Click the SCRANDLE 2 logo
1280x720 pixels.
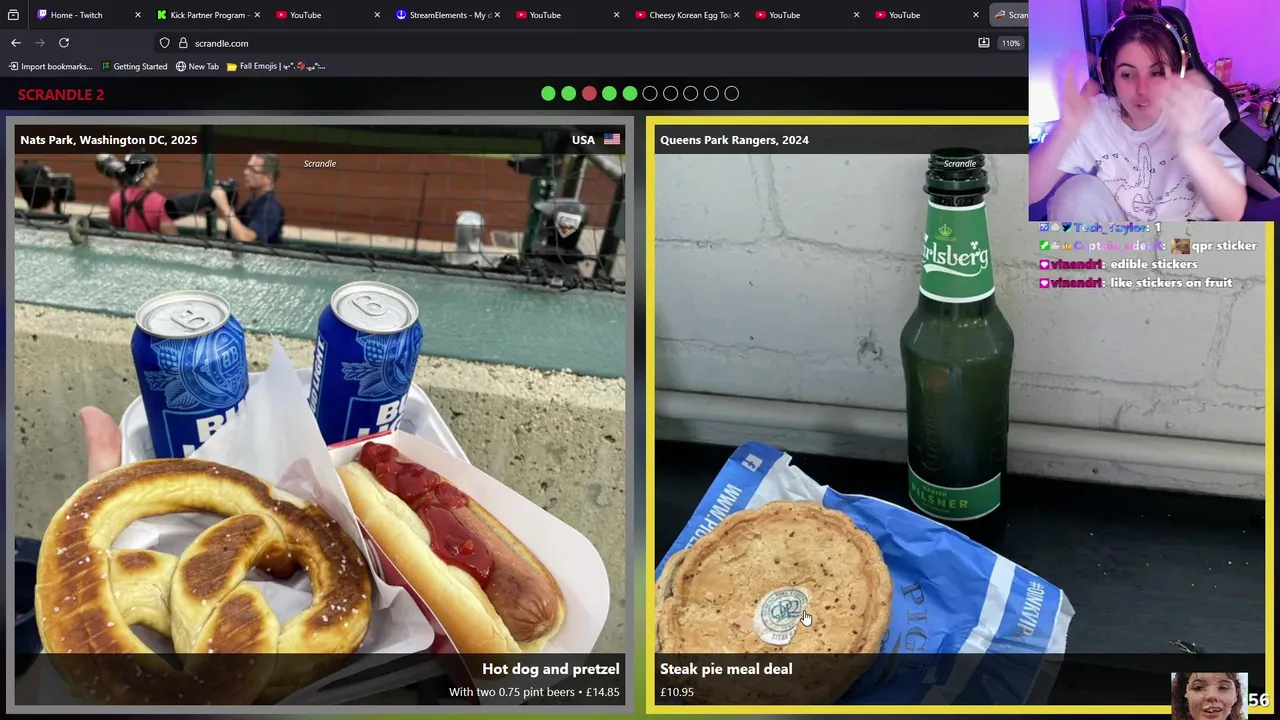point(61,94)
